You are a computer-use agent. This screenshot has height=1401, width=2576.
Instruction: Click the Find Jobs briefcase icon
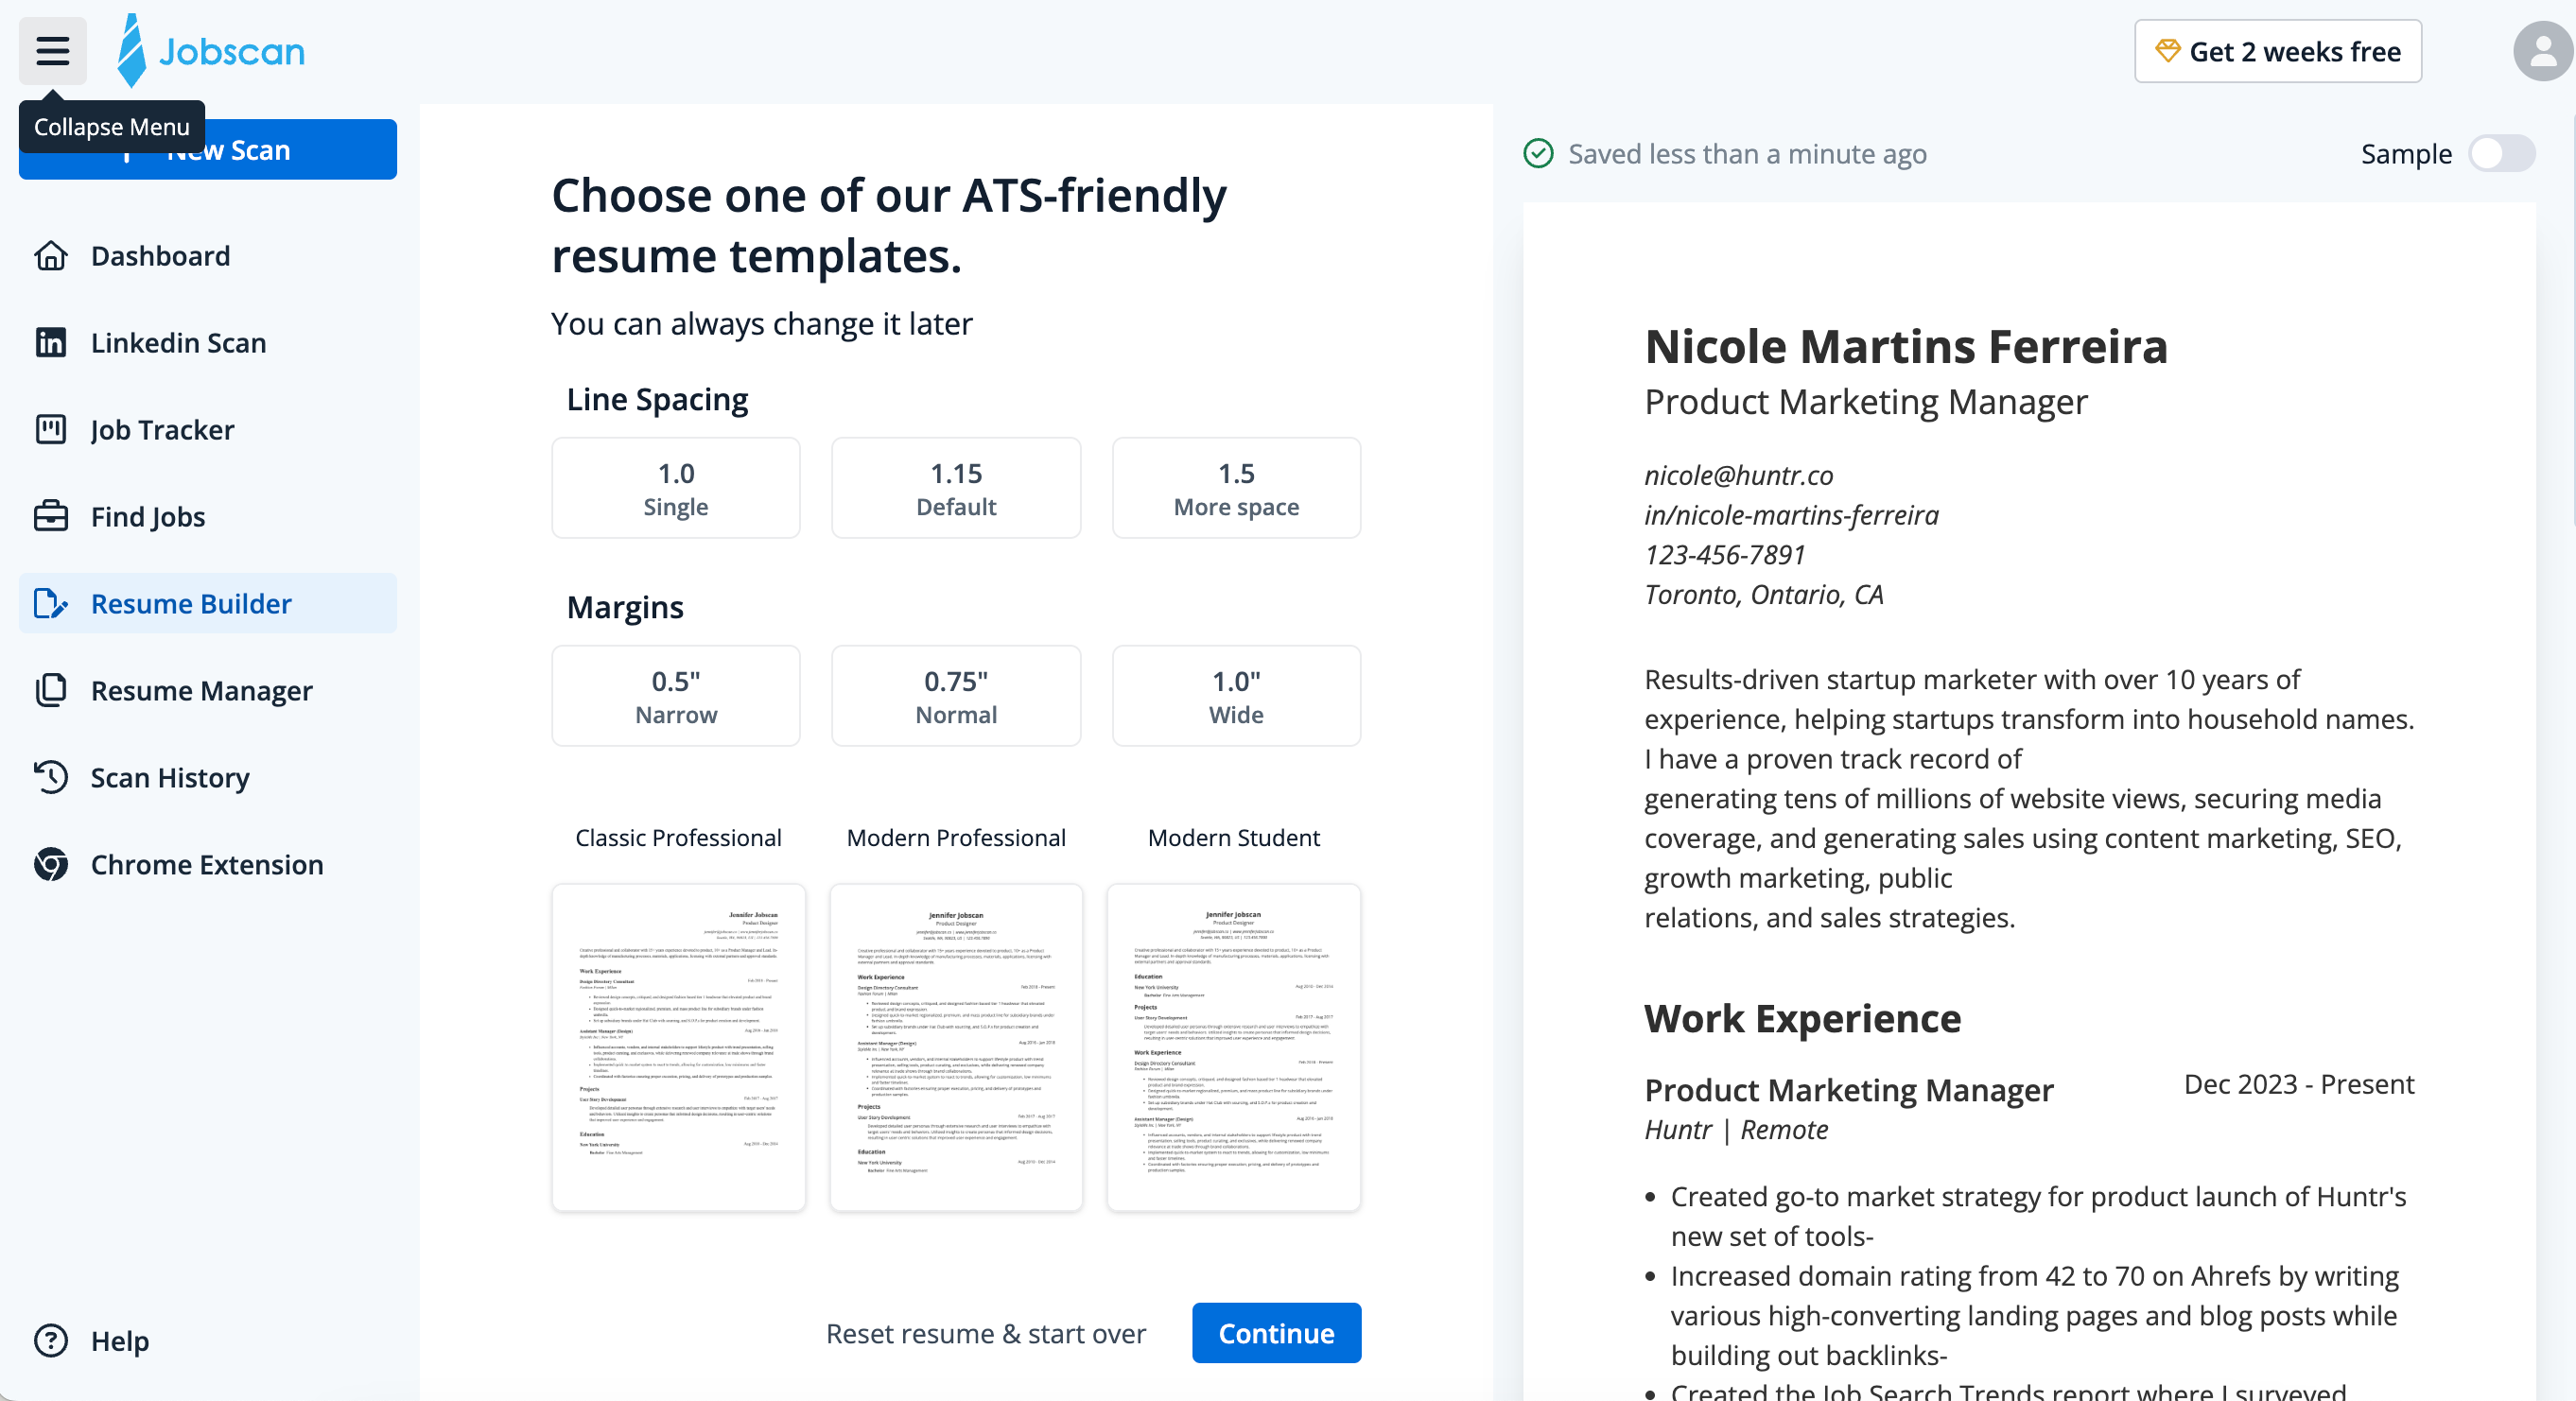[x=51, y=517]
